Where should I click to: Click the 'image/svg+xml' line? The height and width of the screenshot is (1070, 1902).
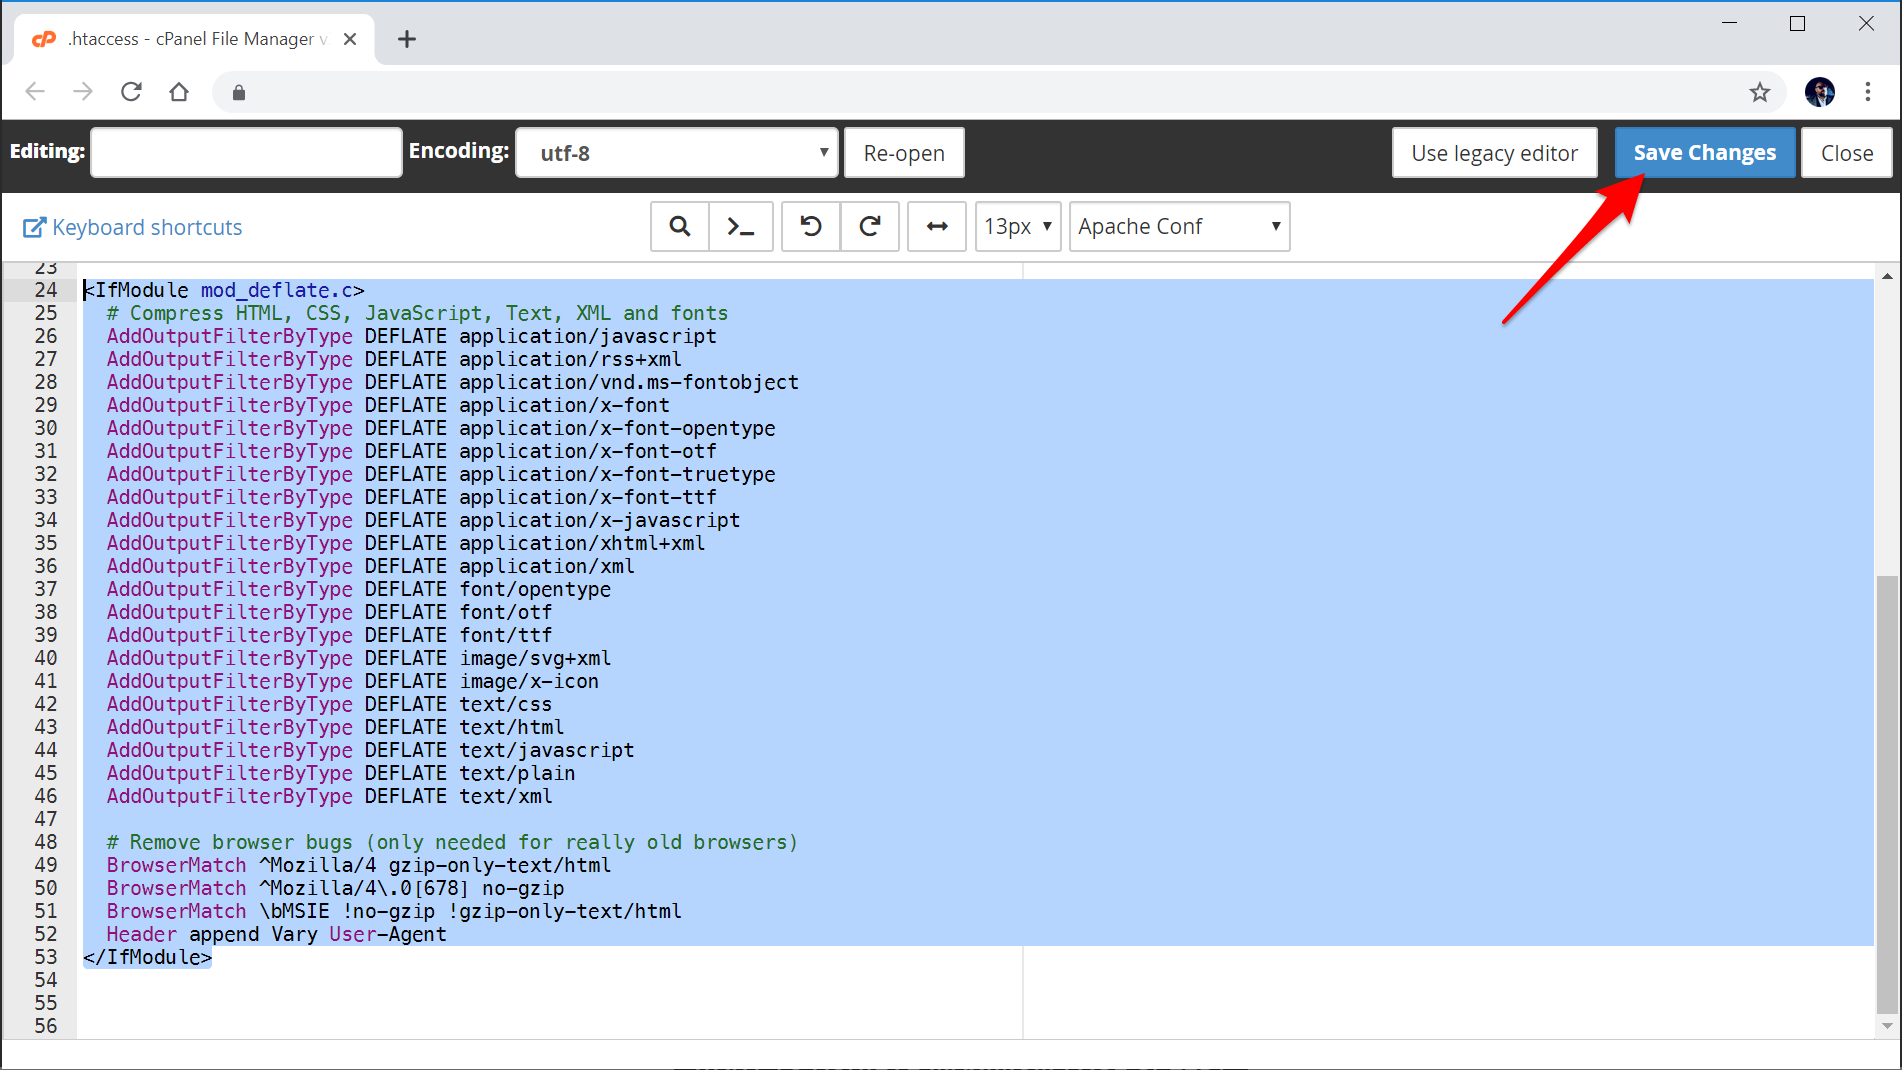[x=359, y=658]
